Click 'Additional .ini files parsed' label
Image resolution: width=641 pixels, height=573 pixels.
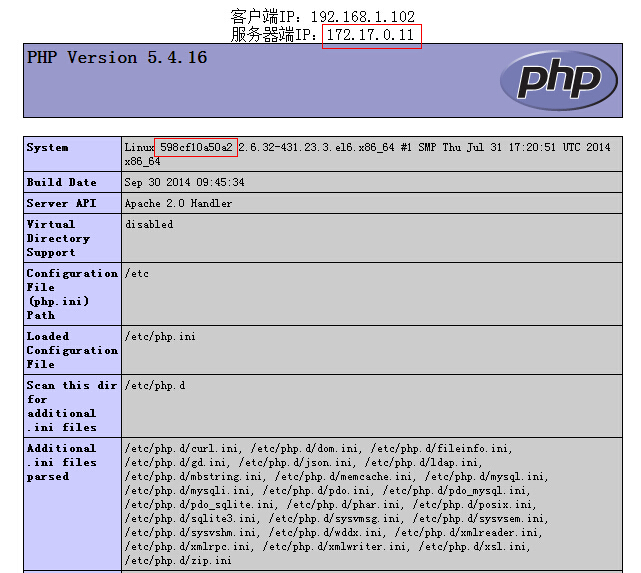[62, 462]
